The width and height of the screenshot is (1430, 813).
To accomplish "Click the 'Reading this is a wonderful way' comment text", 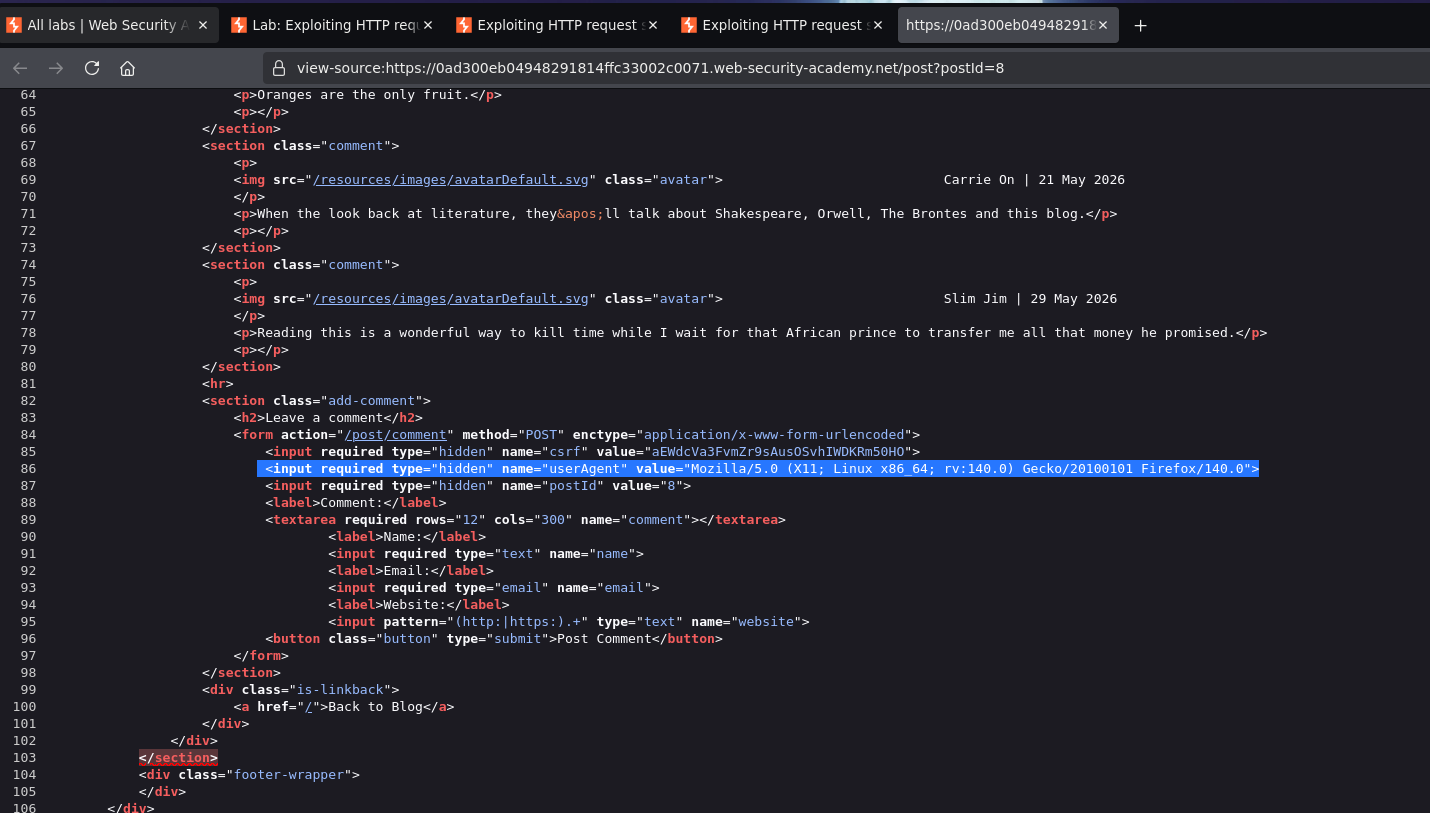I will click(746, 333).
